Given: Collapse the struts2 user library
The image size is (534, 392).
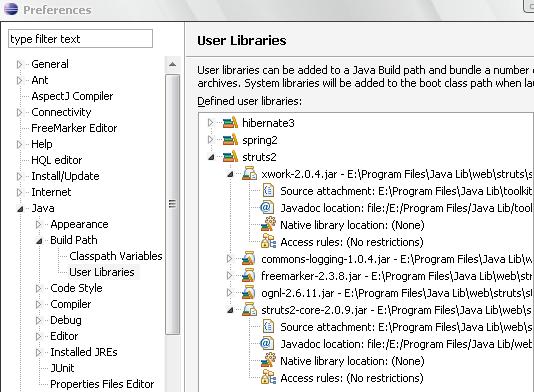Looking at the screenshot, I should tap(211, 157).
